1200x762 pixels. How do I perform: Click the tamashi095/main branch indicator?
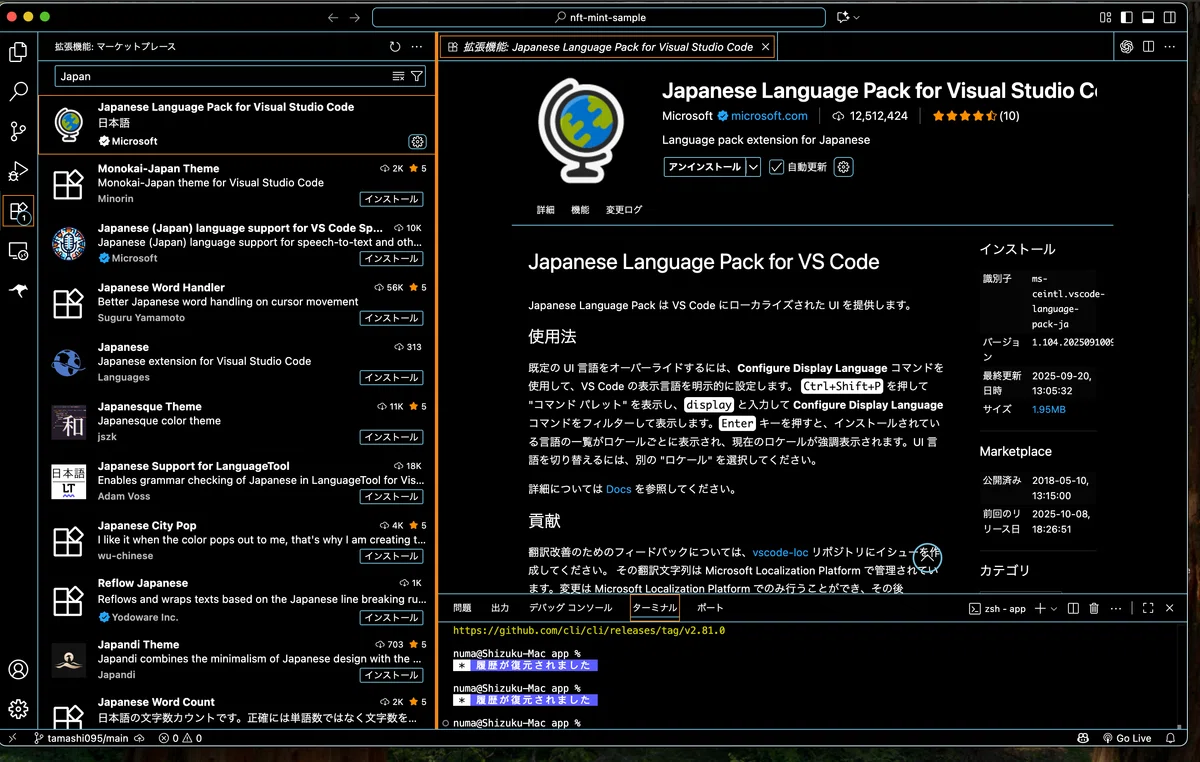point(81,738)
